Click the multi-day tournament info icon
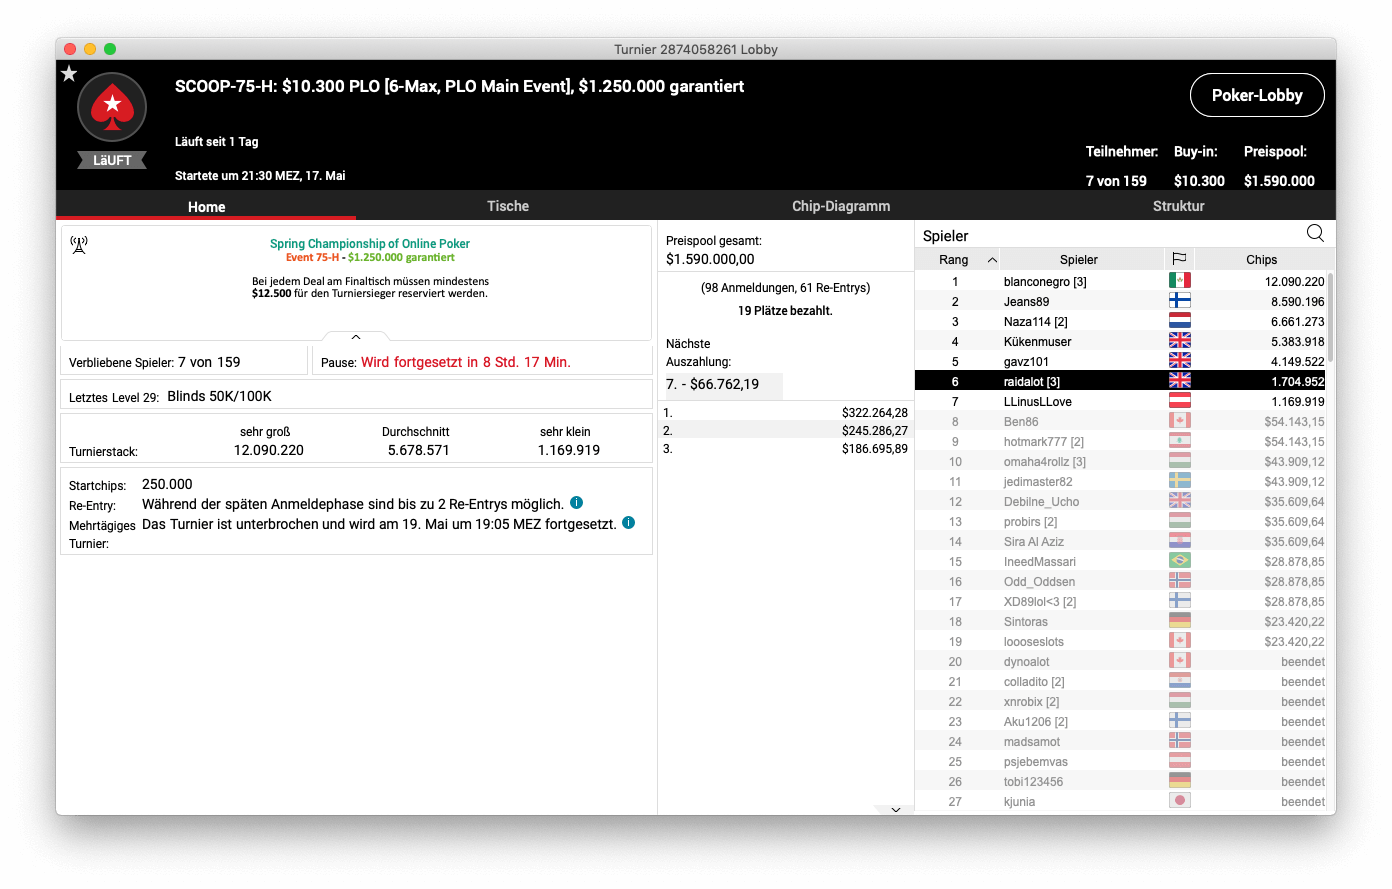Screen dimensions: 1392x889 pos(628,523)
